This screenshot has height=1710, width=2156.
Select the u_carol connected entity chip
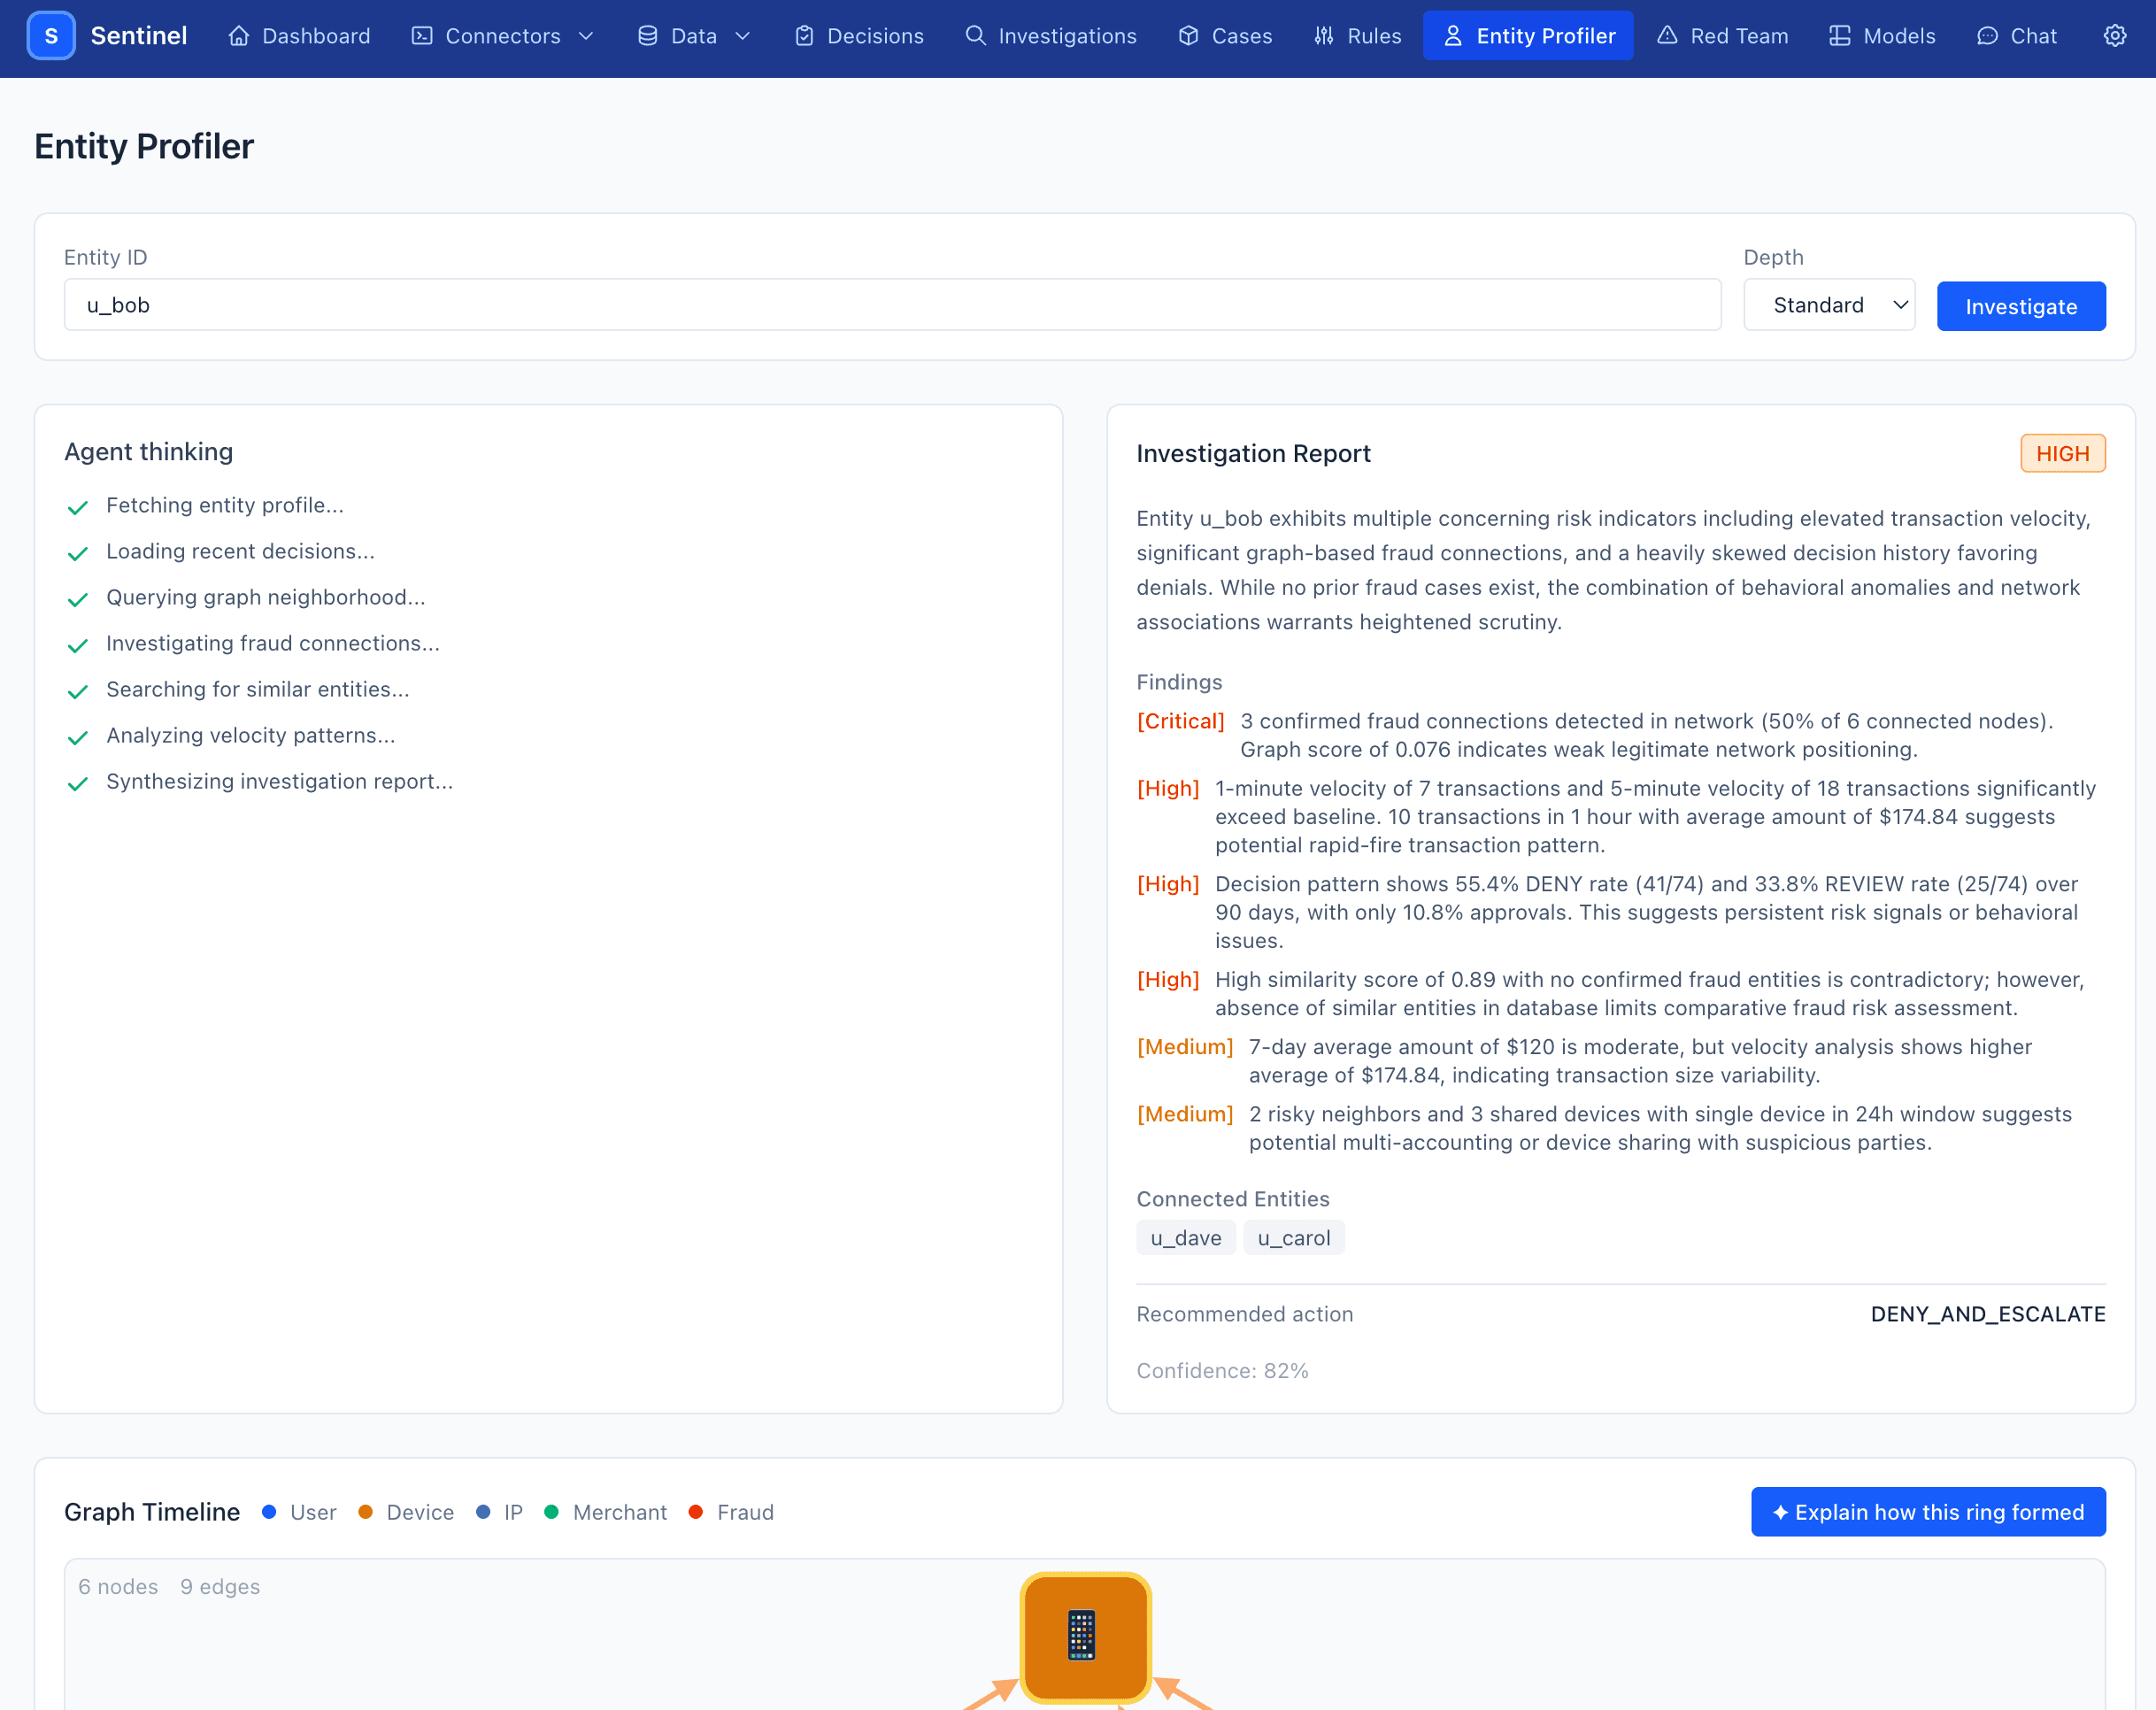point(1294,1238)
